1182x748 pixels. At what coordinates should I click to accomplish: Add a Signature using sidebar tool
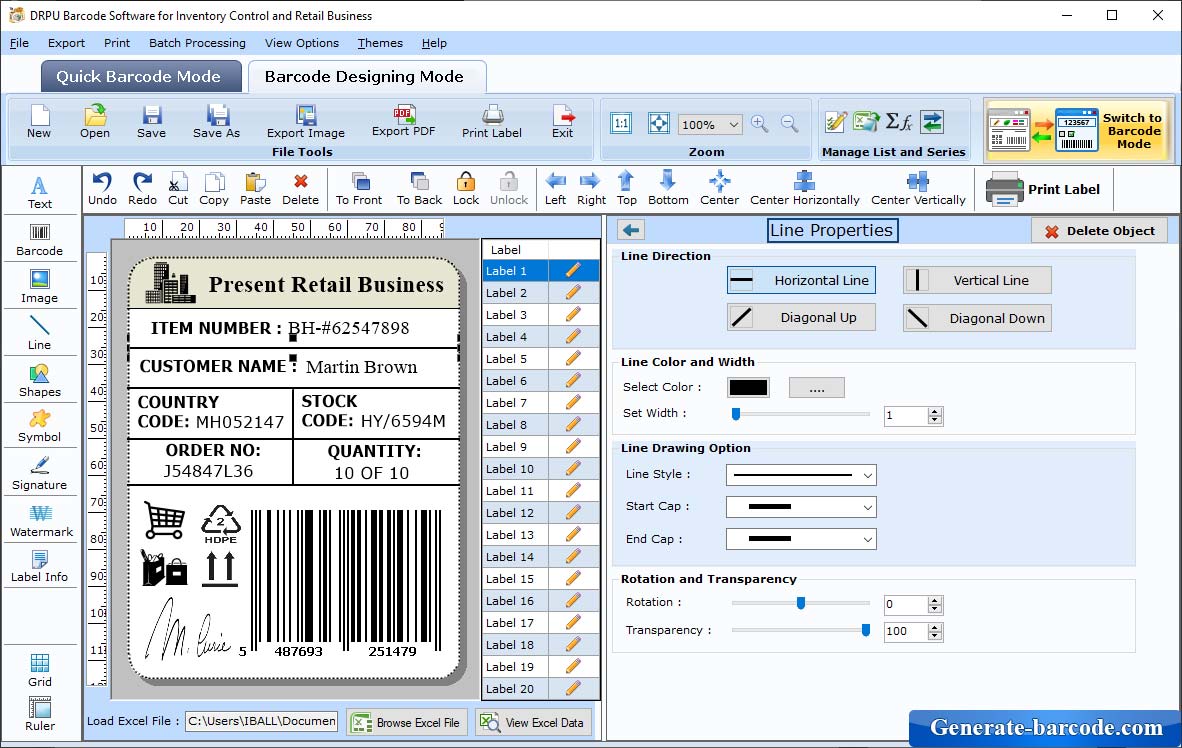click(x=39, y=474)
